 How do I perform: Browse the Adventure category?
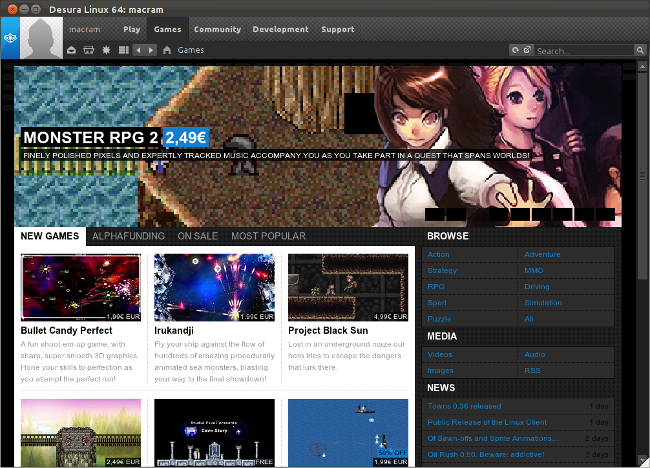[x=542, y=255]
